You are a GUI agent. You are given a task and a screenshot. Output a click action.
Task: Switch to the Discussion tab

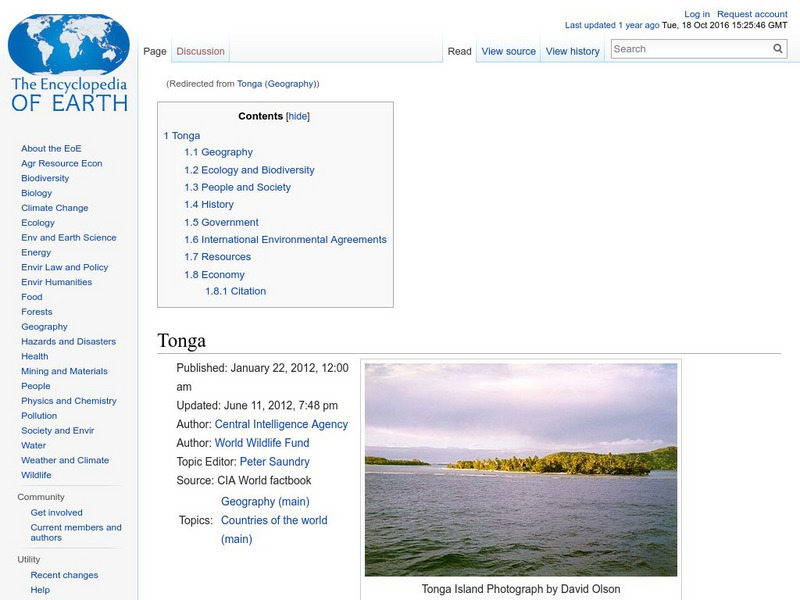tap(200, 50)
